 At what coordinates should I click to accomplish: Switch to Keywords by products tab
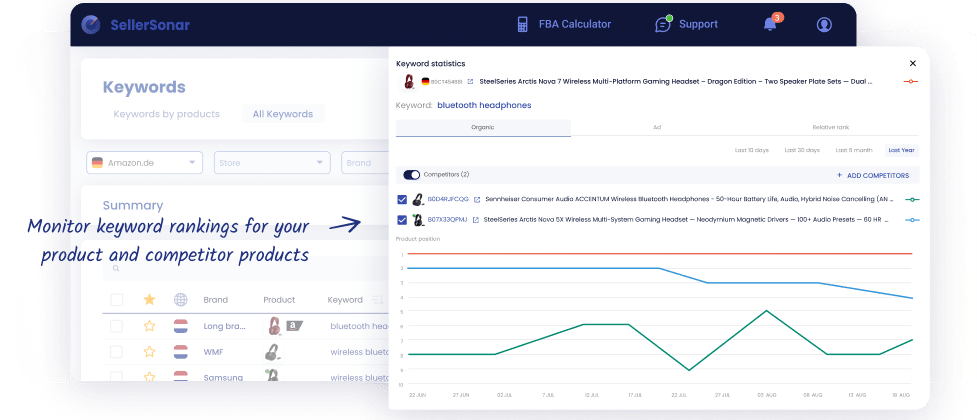pos(166,114)
